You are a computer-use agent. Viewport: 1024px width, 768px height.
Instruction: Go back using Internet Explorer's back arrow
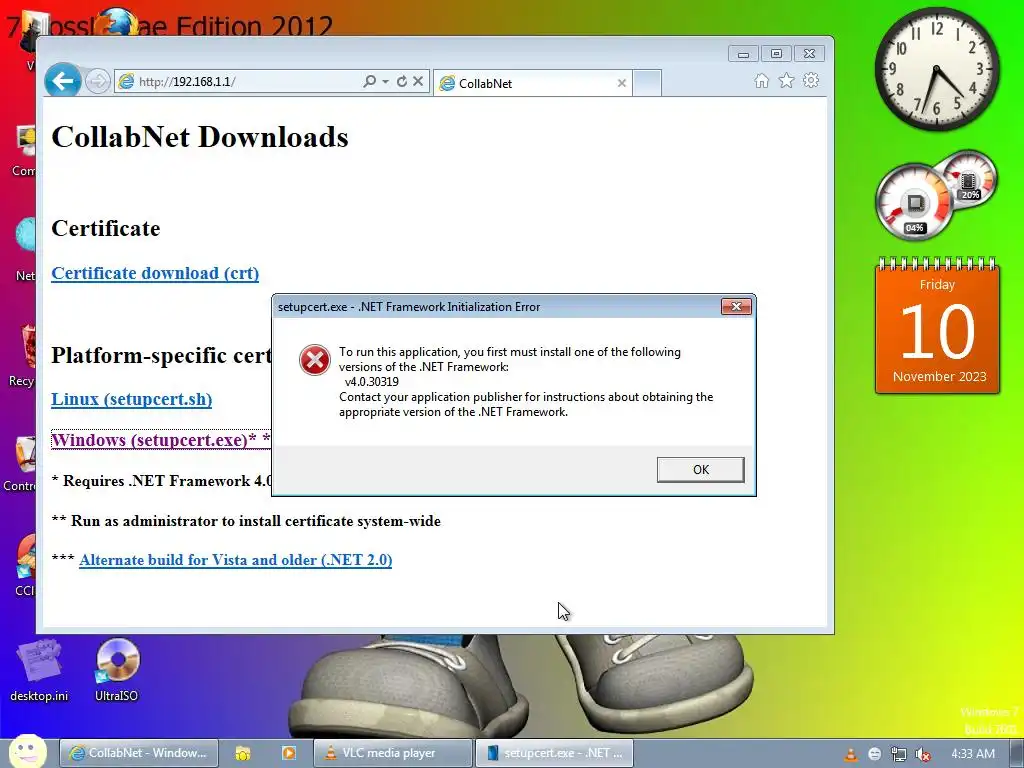pos(63,81)
